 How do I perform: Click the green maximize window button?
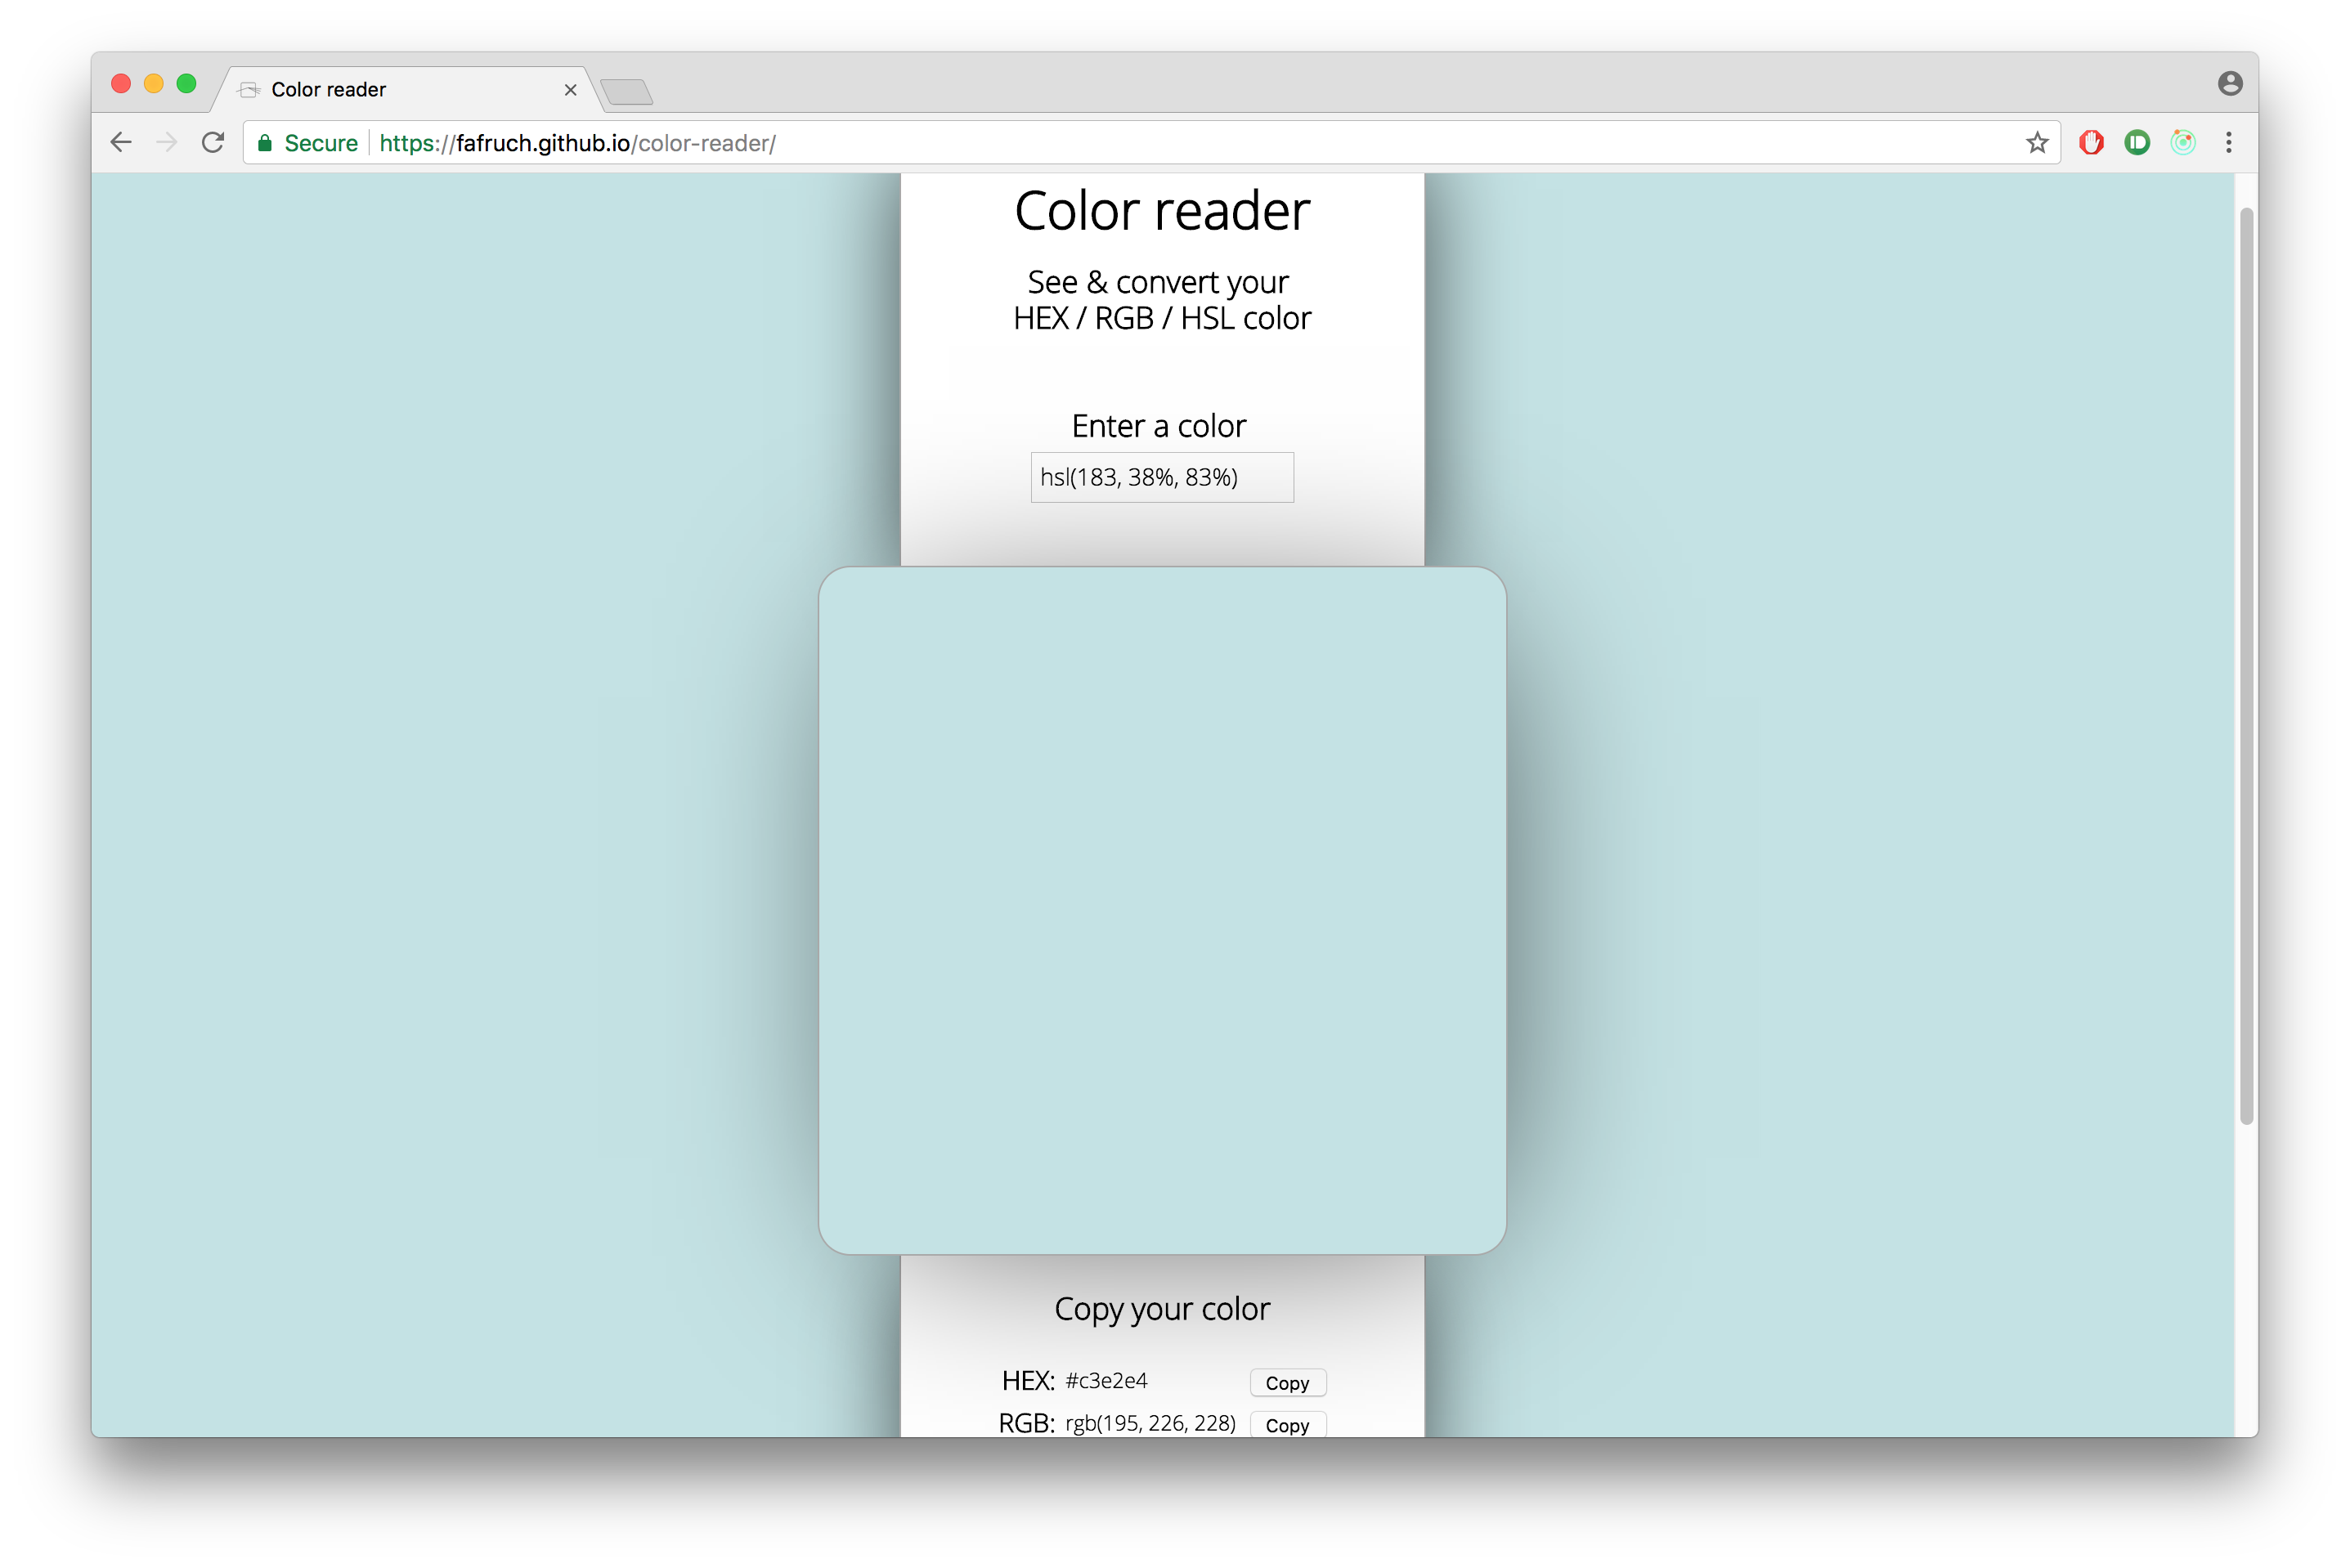tap(186, 83)
